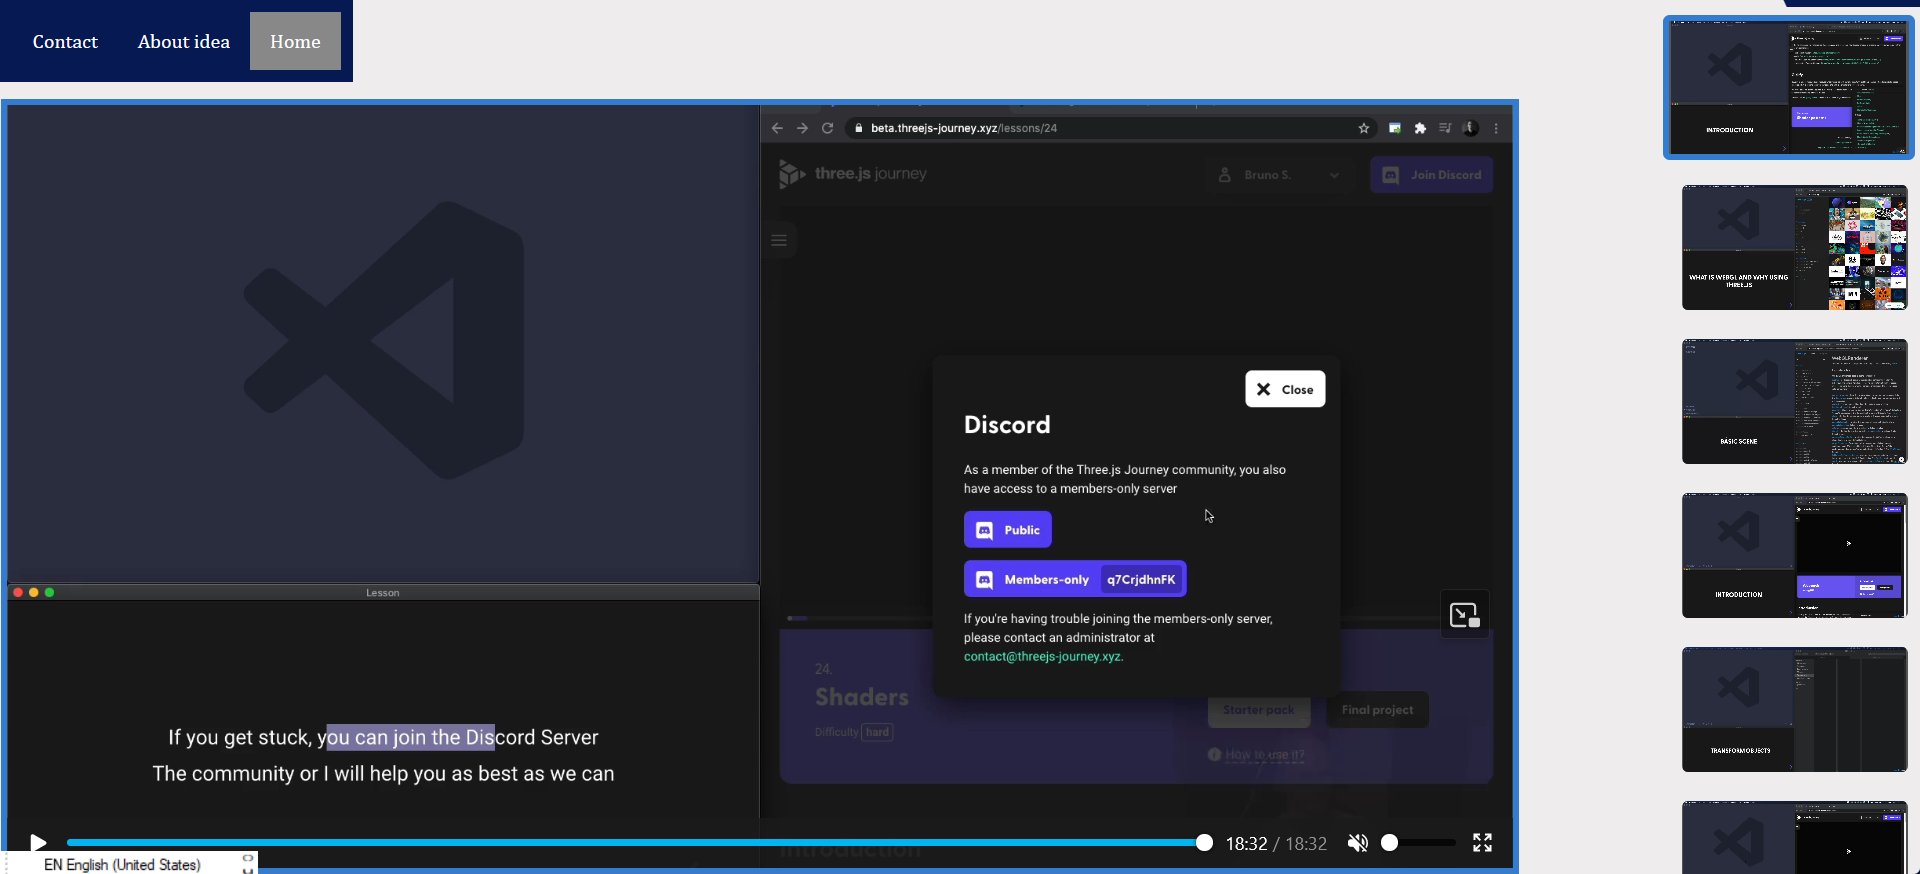Image resolution: width=1920 pixels, height=874 pixels.
Task: Click the bookmark star in address bar
Action: [x=1364, y=128]
